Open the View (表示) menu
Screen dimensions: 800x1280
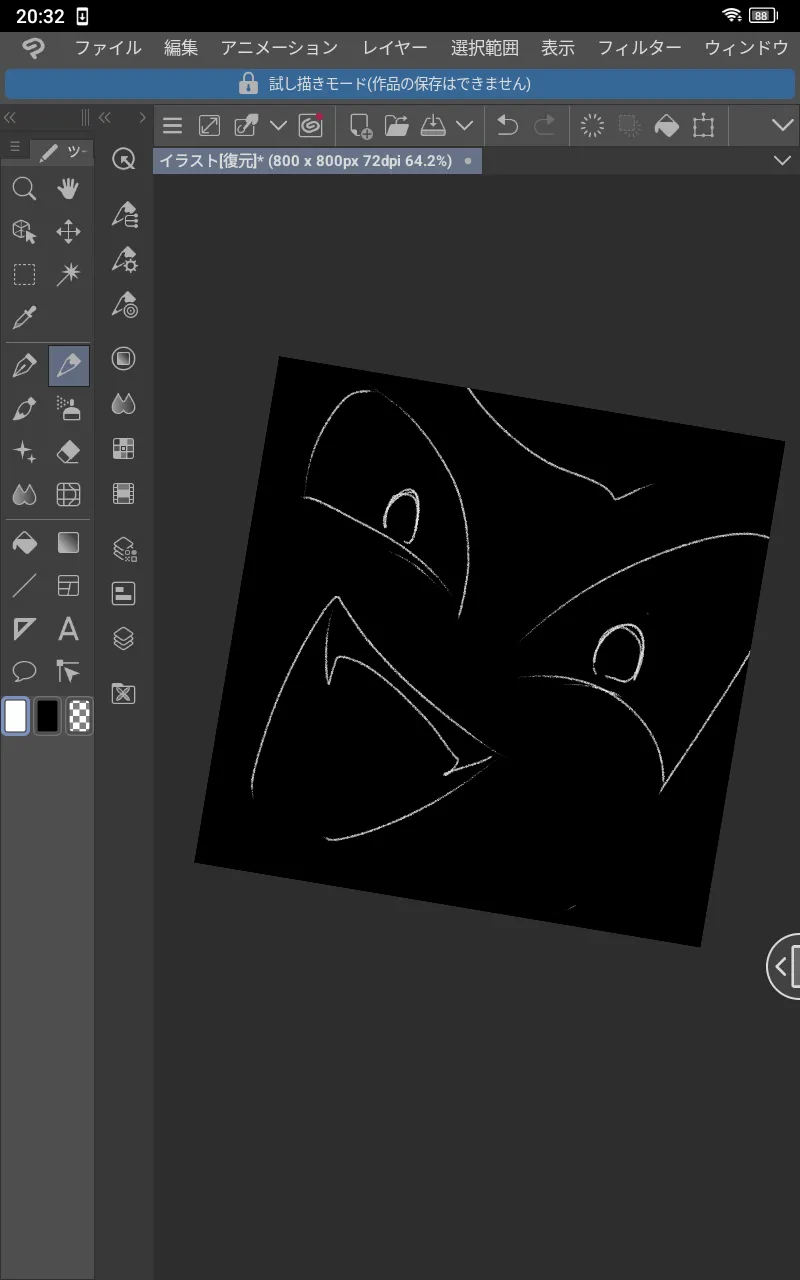(558, 48)
